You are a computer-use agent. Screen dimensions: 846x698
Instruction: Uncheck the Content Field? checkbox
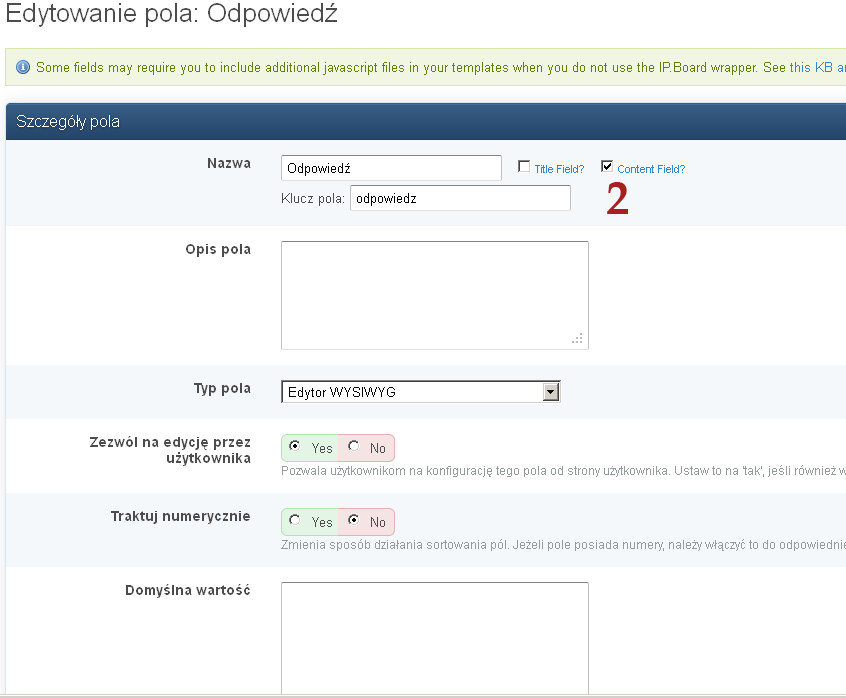coord(607,167)
